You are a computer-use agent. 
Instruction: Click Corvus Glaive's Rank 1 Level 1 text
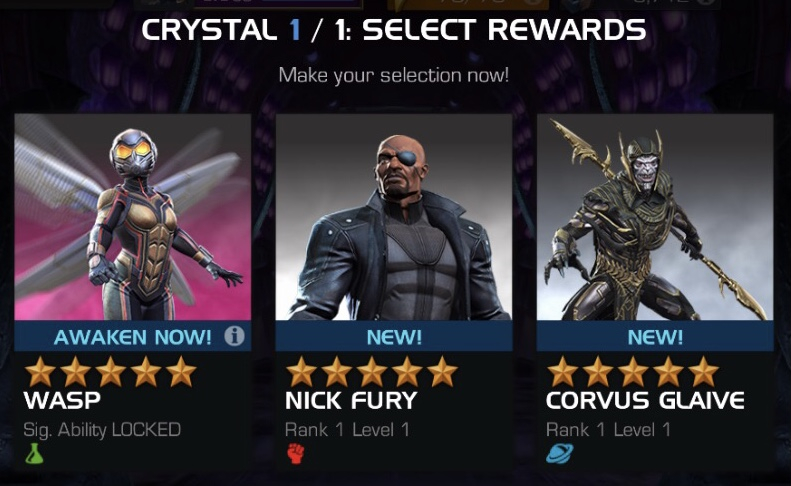[608, 430]
